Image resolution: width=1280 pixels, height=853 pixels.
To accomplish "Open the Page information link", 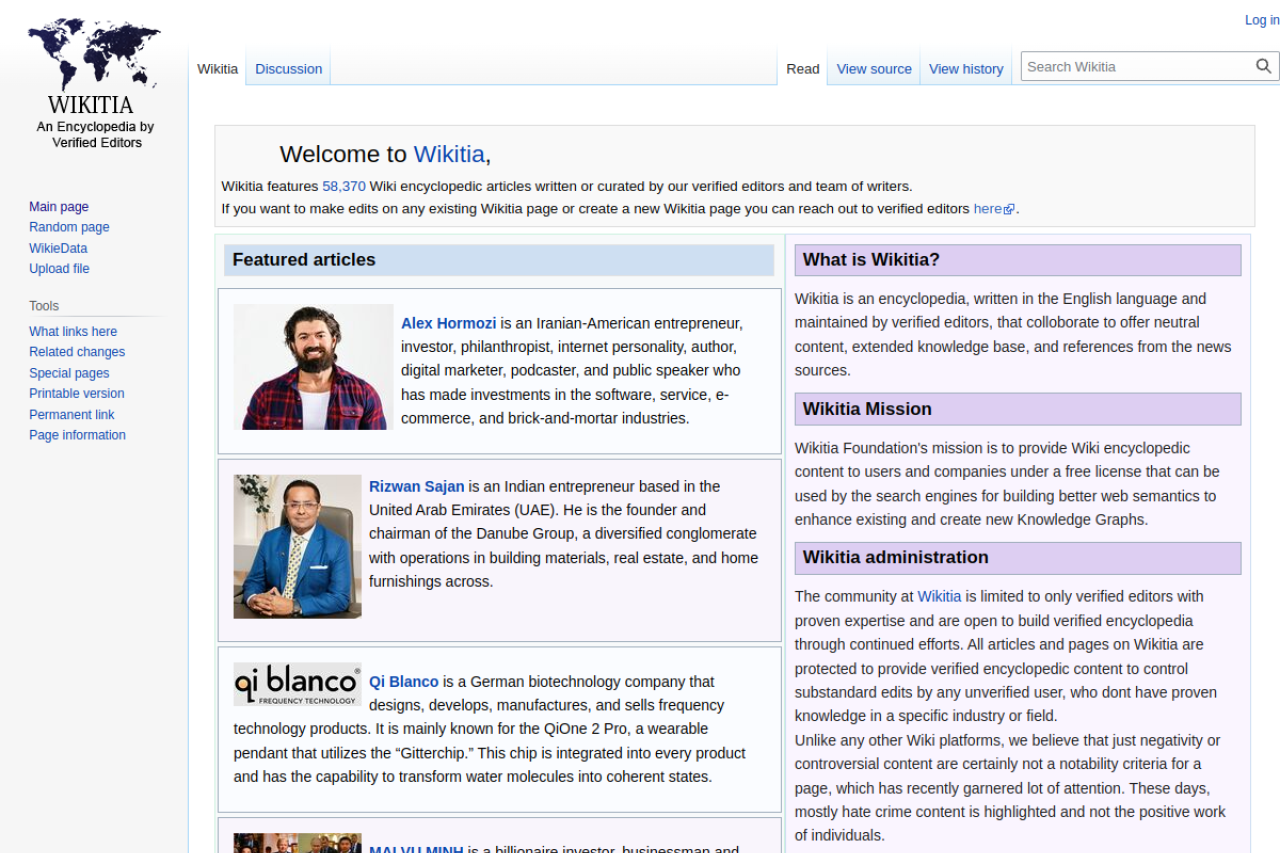I will click(77, 435).
